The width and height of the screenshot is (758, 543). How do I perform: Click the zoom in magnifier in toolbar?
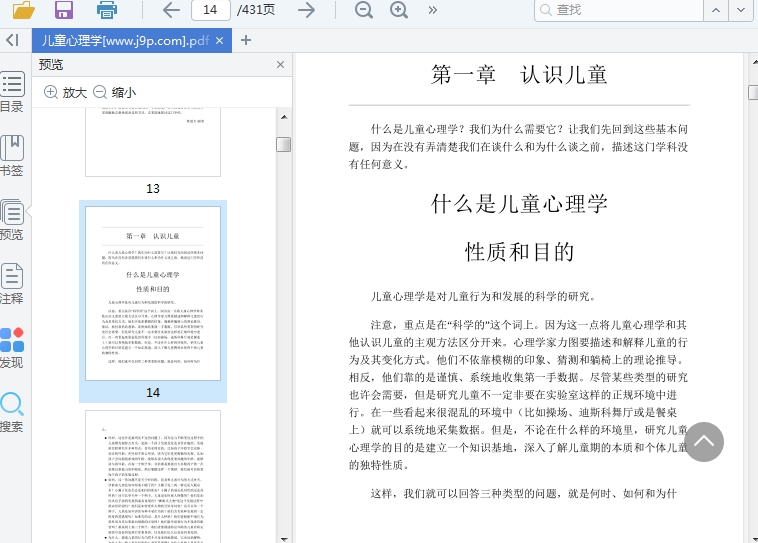[399, 10]
